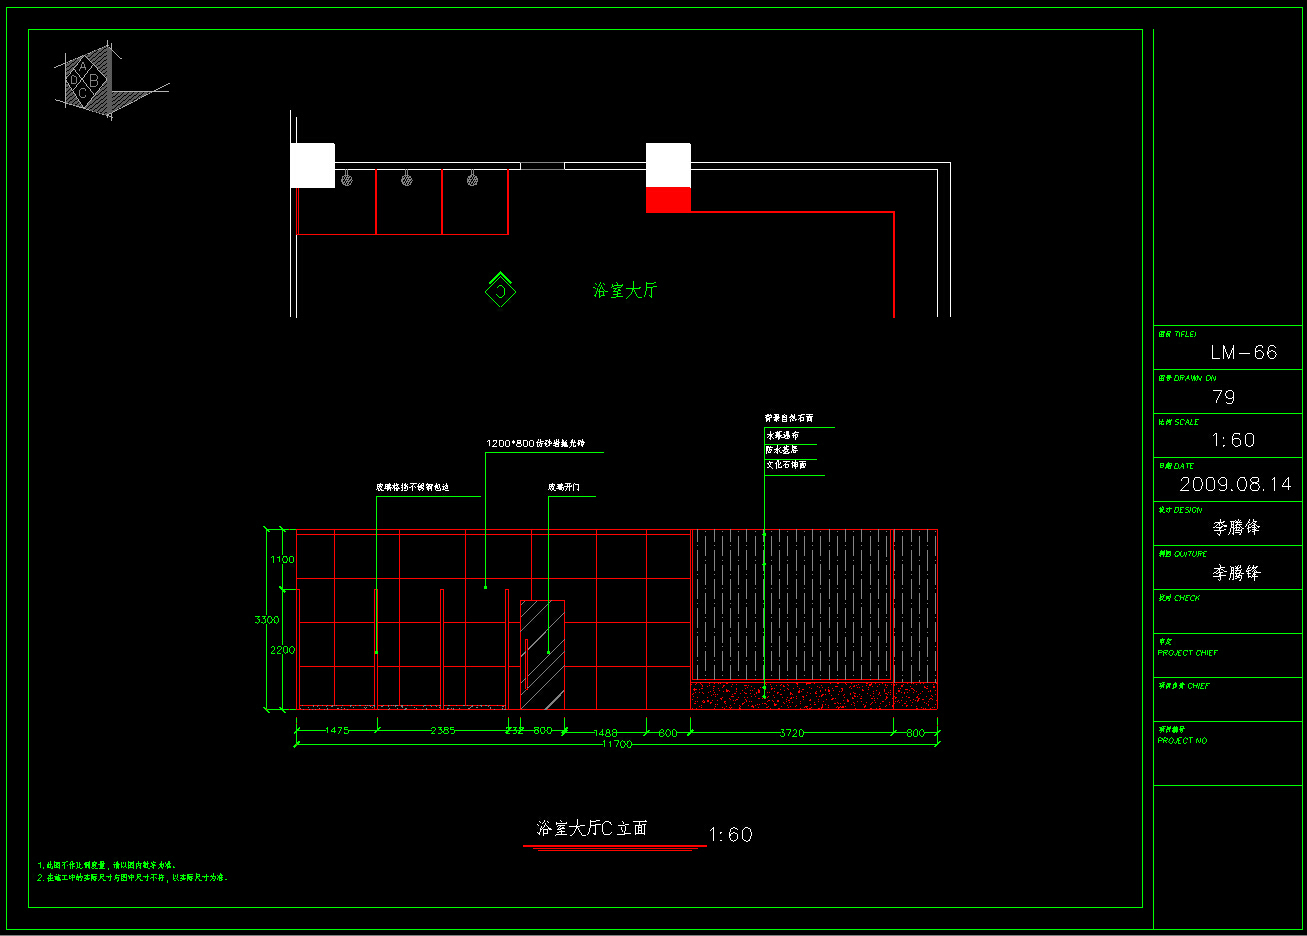This screenshot has height=936, width=1307.
Task: Select the solid red column block
Action: [x=668, y=200]
